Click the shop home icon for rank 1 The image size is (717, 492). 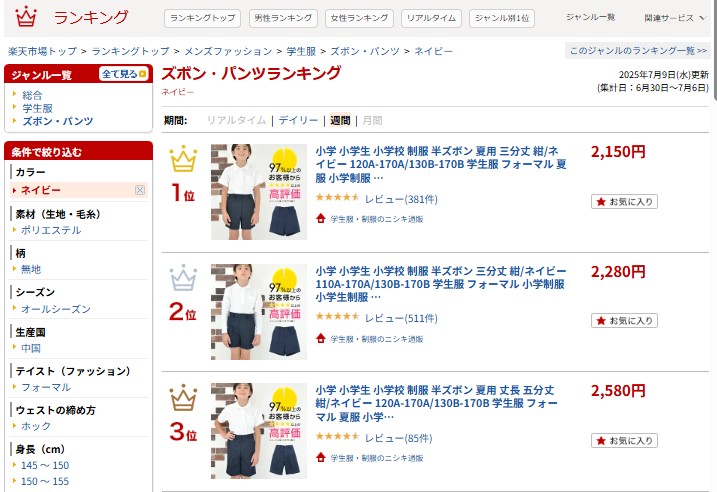321,219
